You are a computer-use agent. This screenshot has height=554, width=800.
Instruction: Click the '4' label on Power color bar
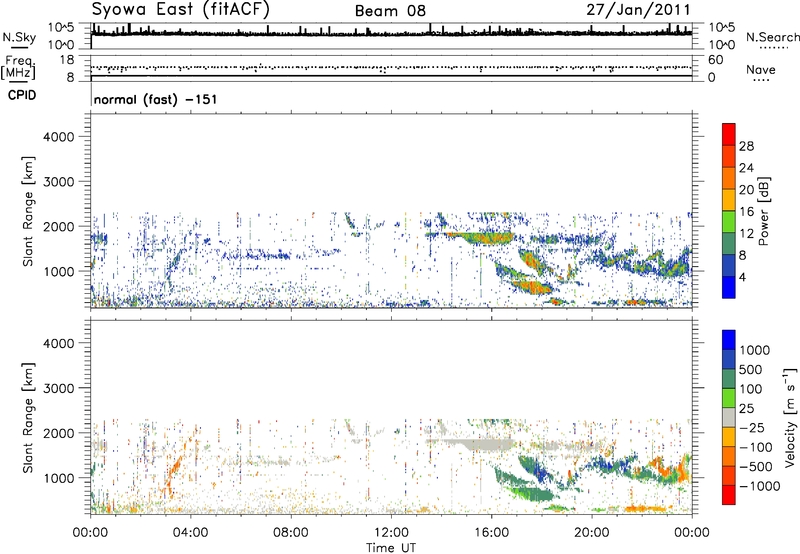tap(743, 277)
